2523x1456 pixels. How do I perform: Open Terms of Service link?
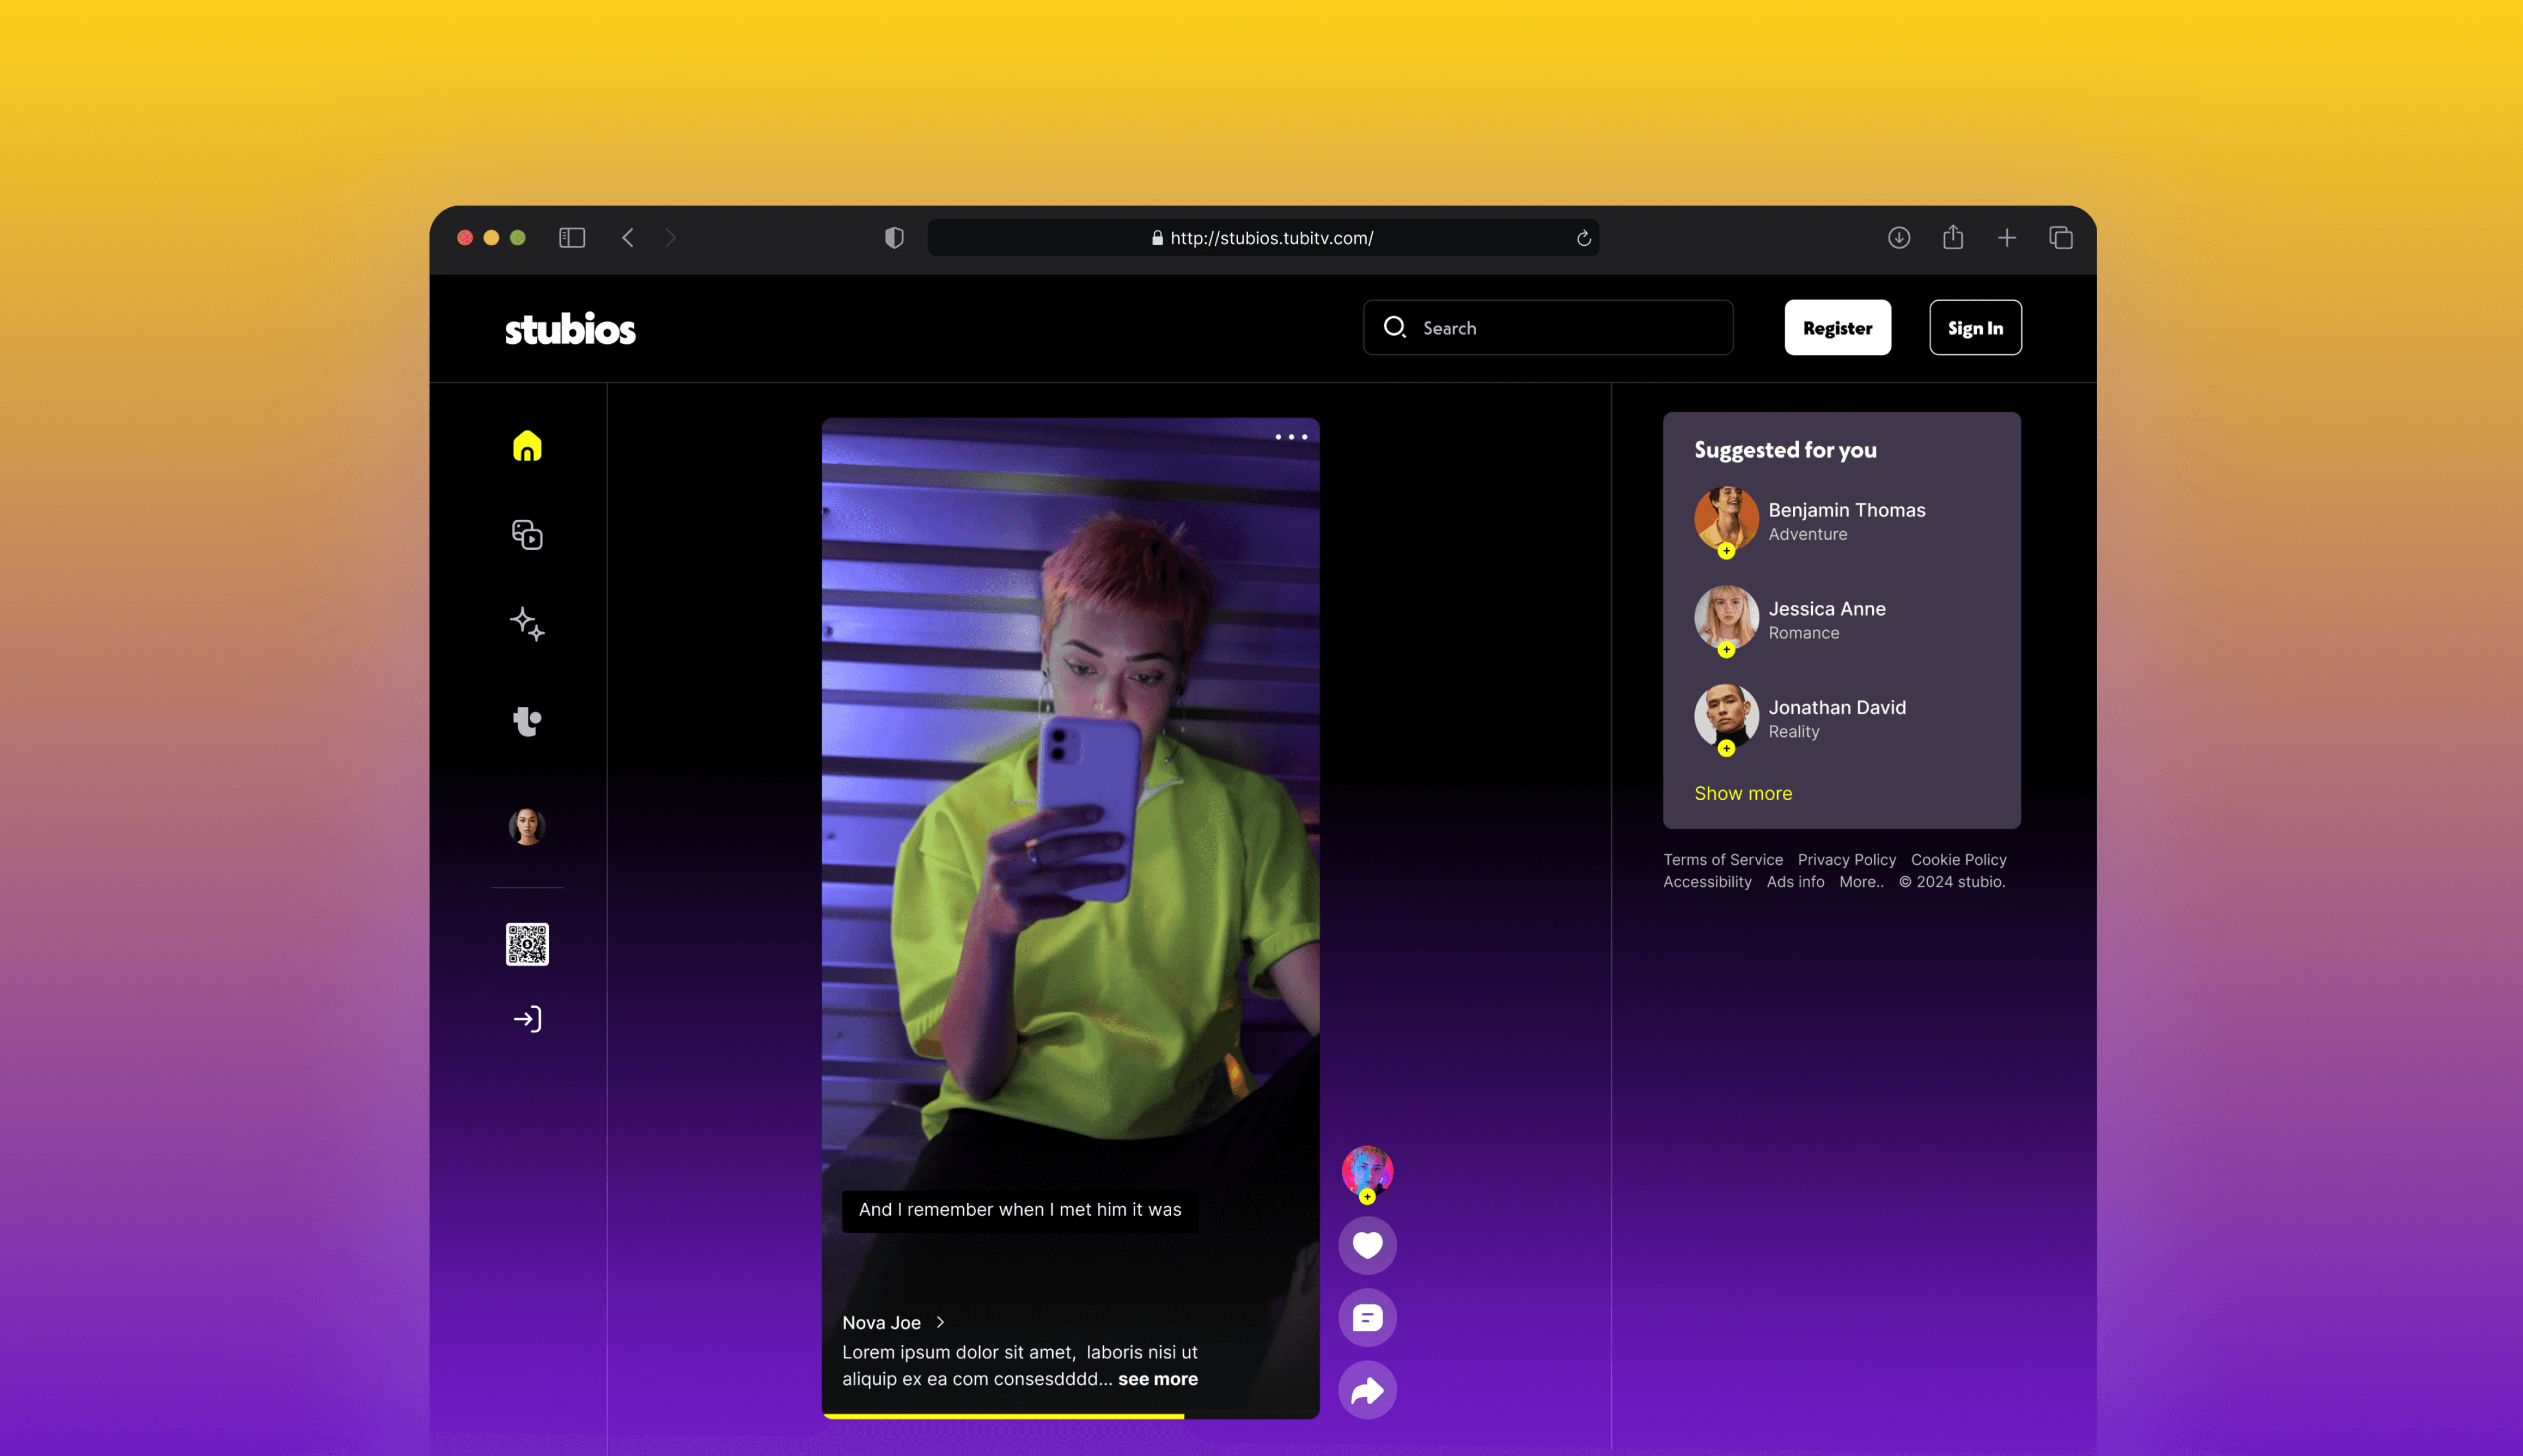pyautogui.click(x=1723, y=860)
